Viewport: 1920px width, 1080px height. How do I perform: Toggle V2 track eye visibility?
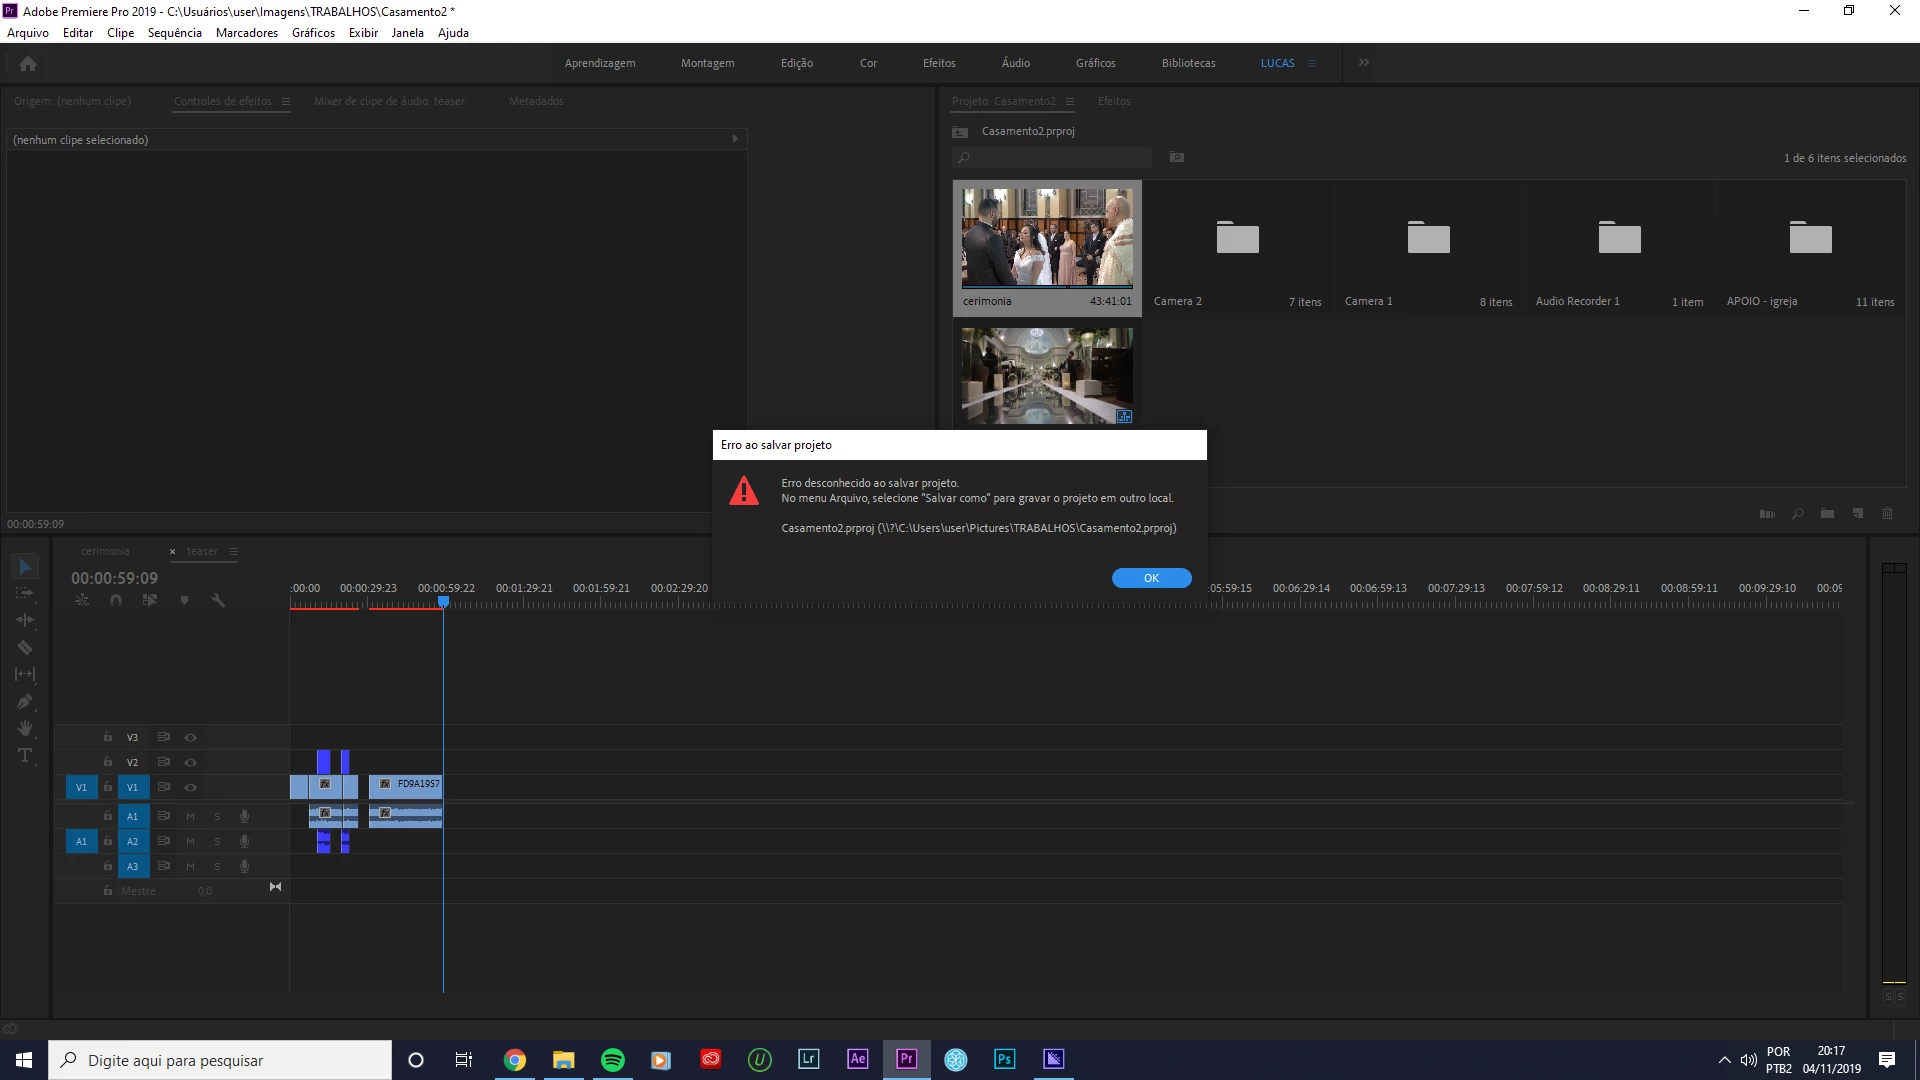[x=190, y=762]
